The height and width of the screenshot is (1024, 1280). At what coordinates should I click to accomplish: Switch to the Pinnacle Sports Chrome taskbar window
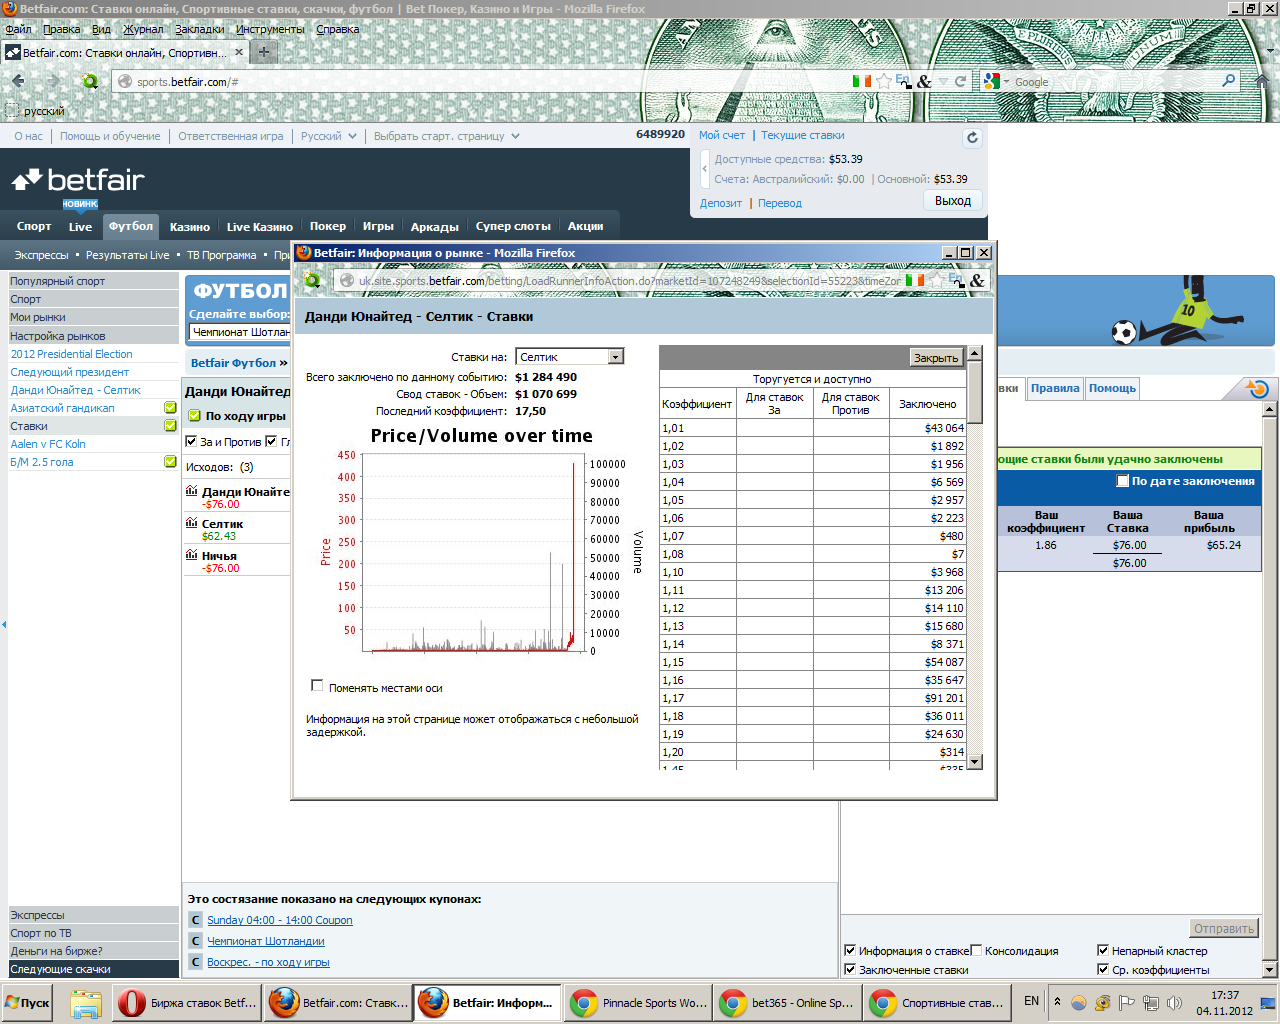[x=639, y=1003]
